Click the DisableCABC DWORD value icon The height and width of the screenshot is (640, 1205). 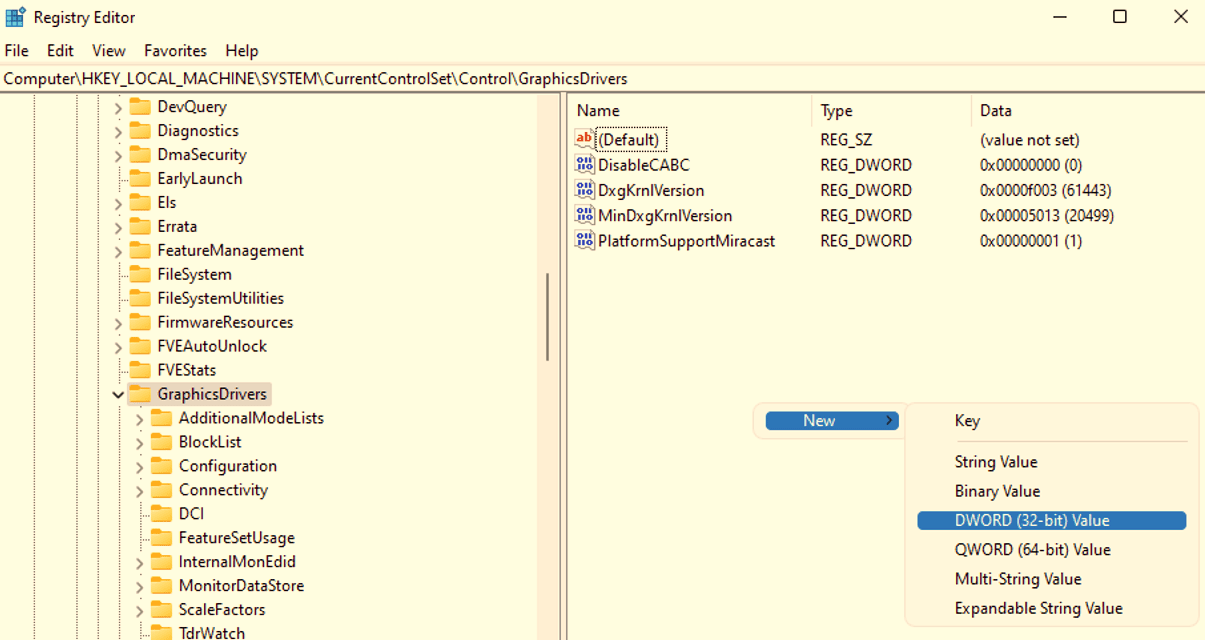coord(584,165)
